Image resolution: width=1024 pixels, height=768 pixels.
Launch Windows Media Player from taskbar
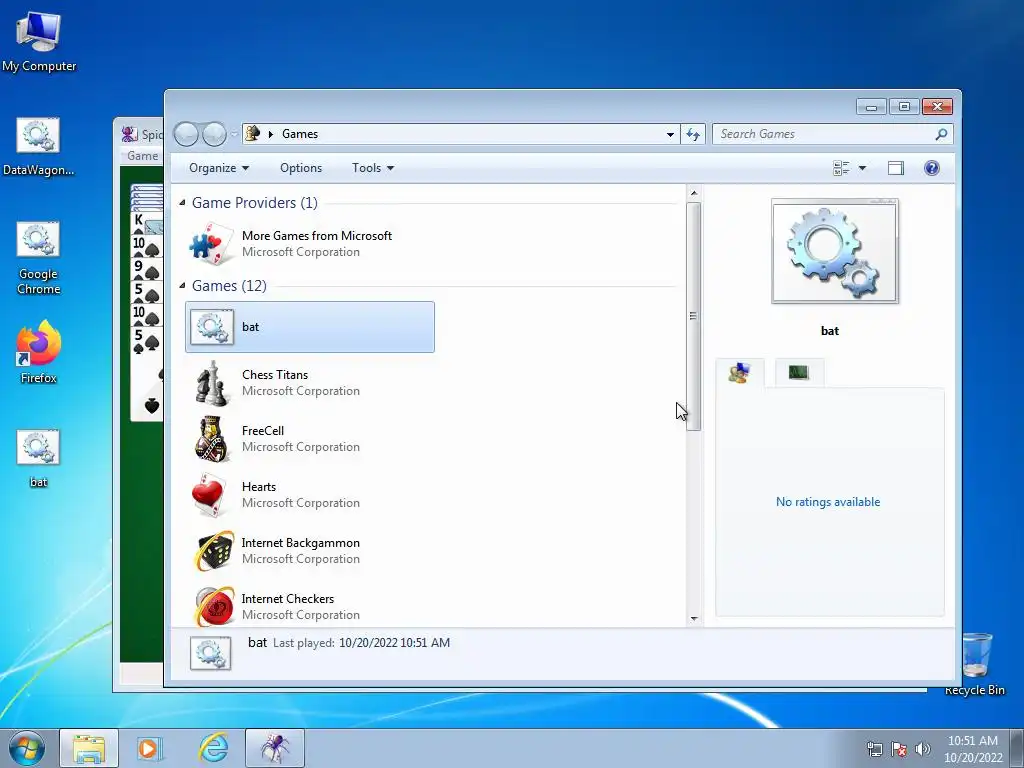point(150,748)
